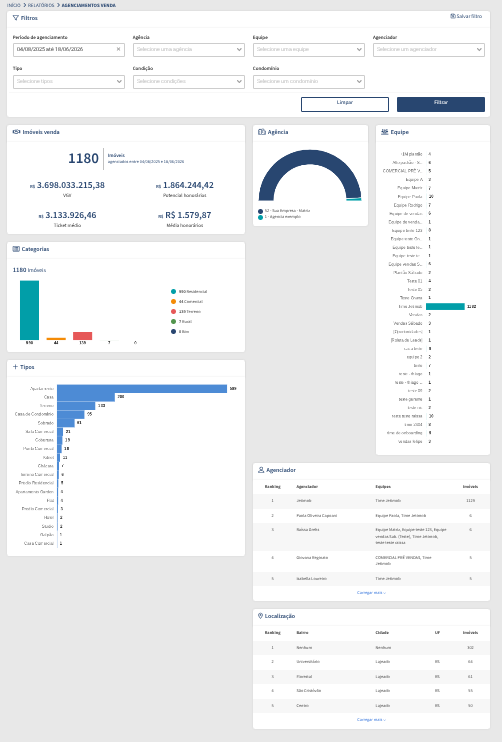Toggle the Terreno legend entry
Image resolution: width=502 pixels, height=742 pixels.
(186, 311)
